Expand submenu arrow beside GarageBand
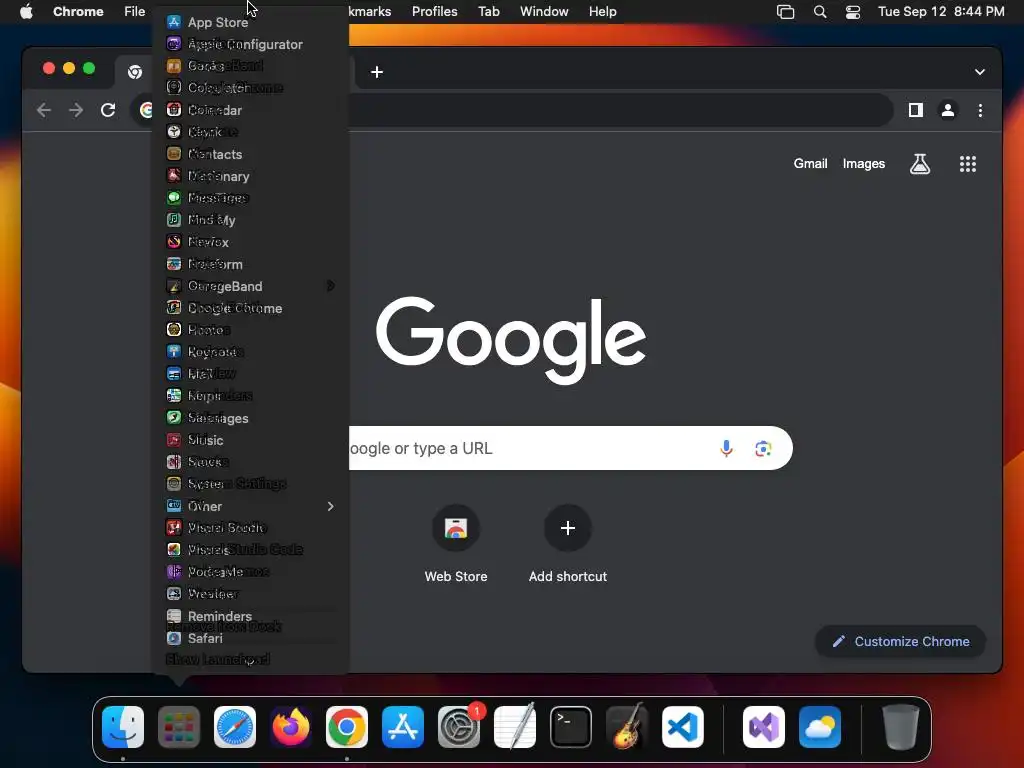Viewport: 1024px width, 768px height. click(x=330, y=286)
